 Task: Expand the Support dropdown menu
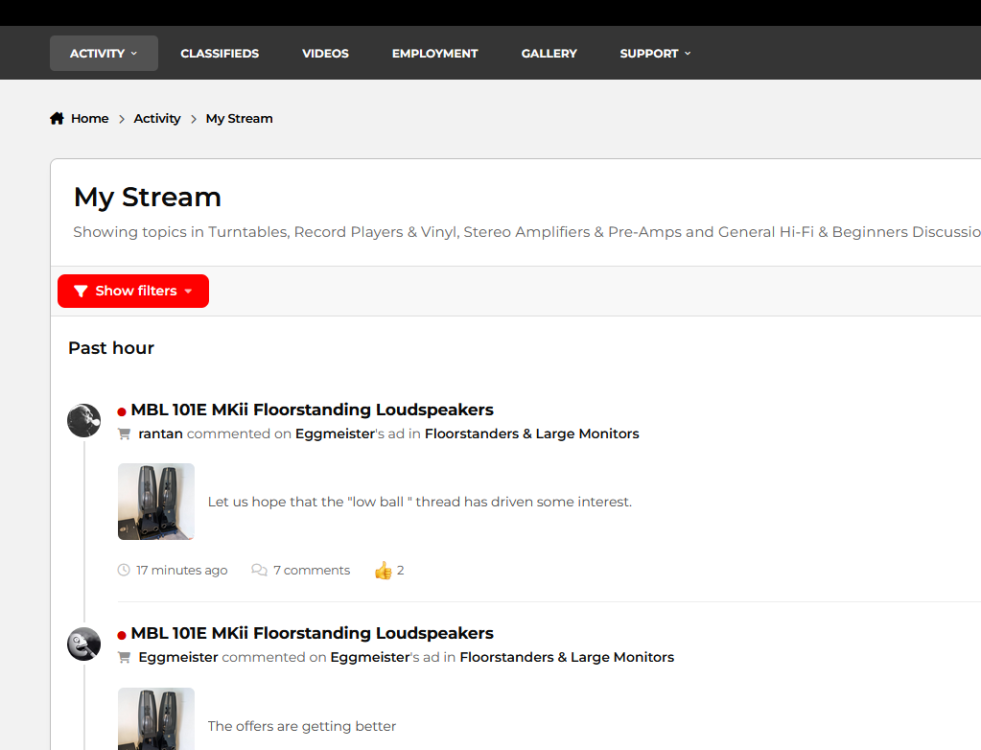655,54
